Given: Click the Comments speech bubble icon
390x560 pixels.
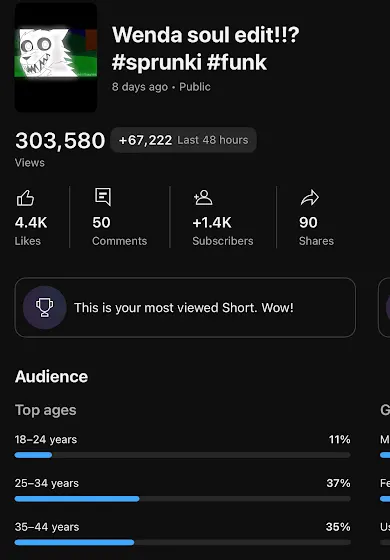Looking at the screenshot, I should point(103,197).
